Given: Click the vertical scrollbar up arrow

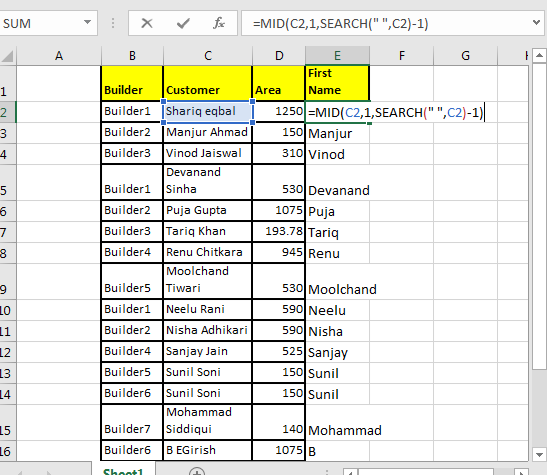Looking at the screenshot, I should click(x=539, y=55).
